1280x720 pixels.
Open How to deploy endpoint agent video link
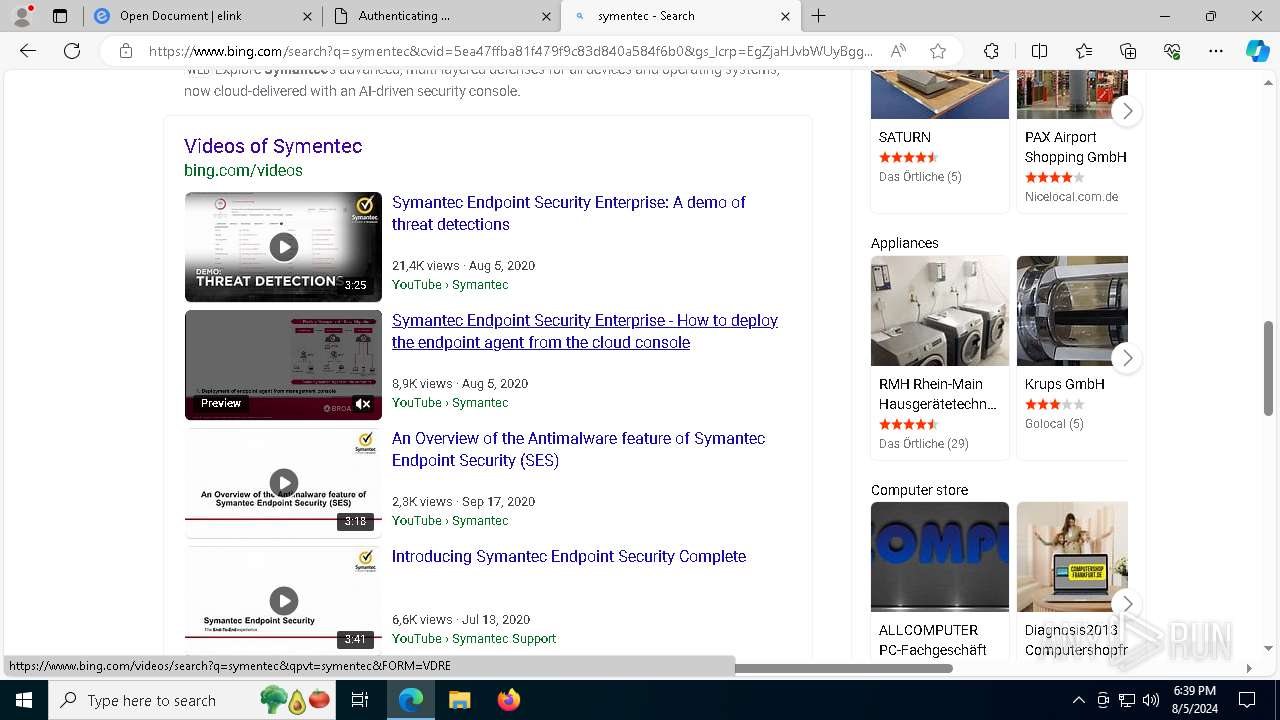pos(585,331)
